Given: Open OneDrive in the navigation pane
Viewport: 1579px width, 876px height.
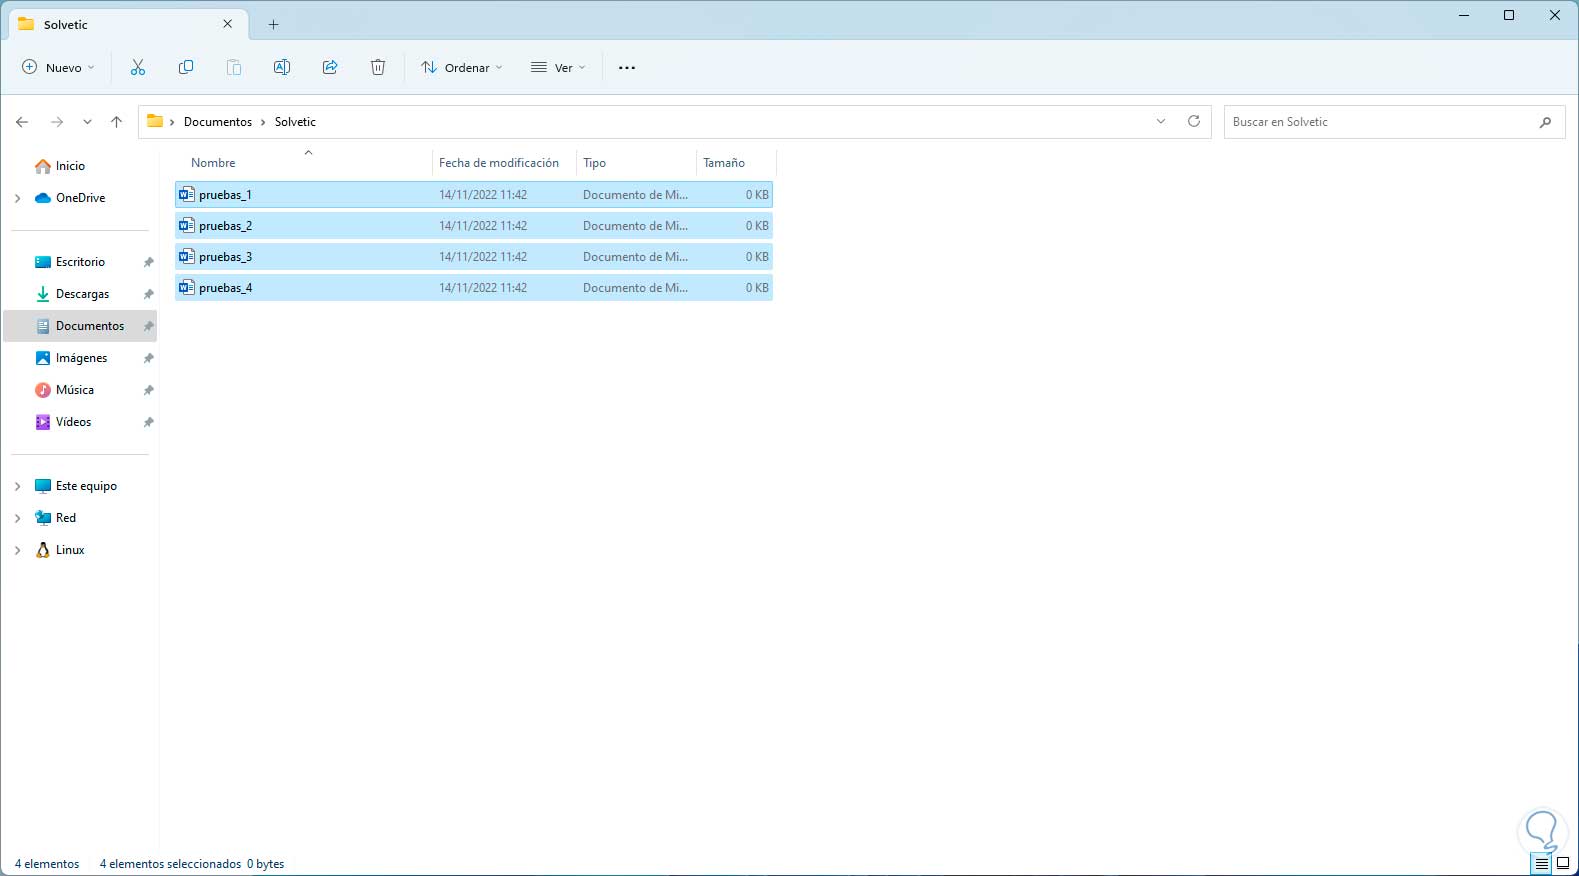Looking at the screenshot, I should (x=80, y=198).
